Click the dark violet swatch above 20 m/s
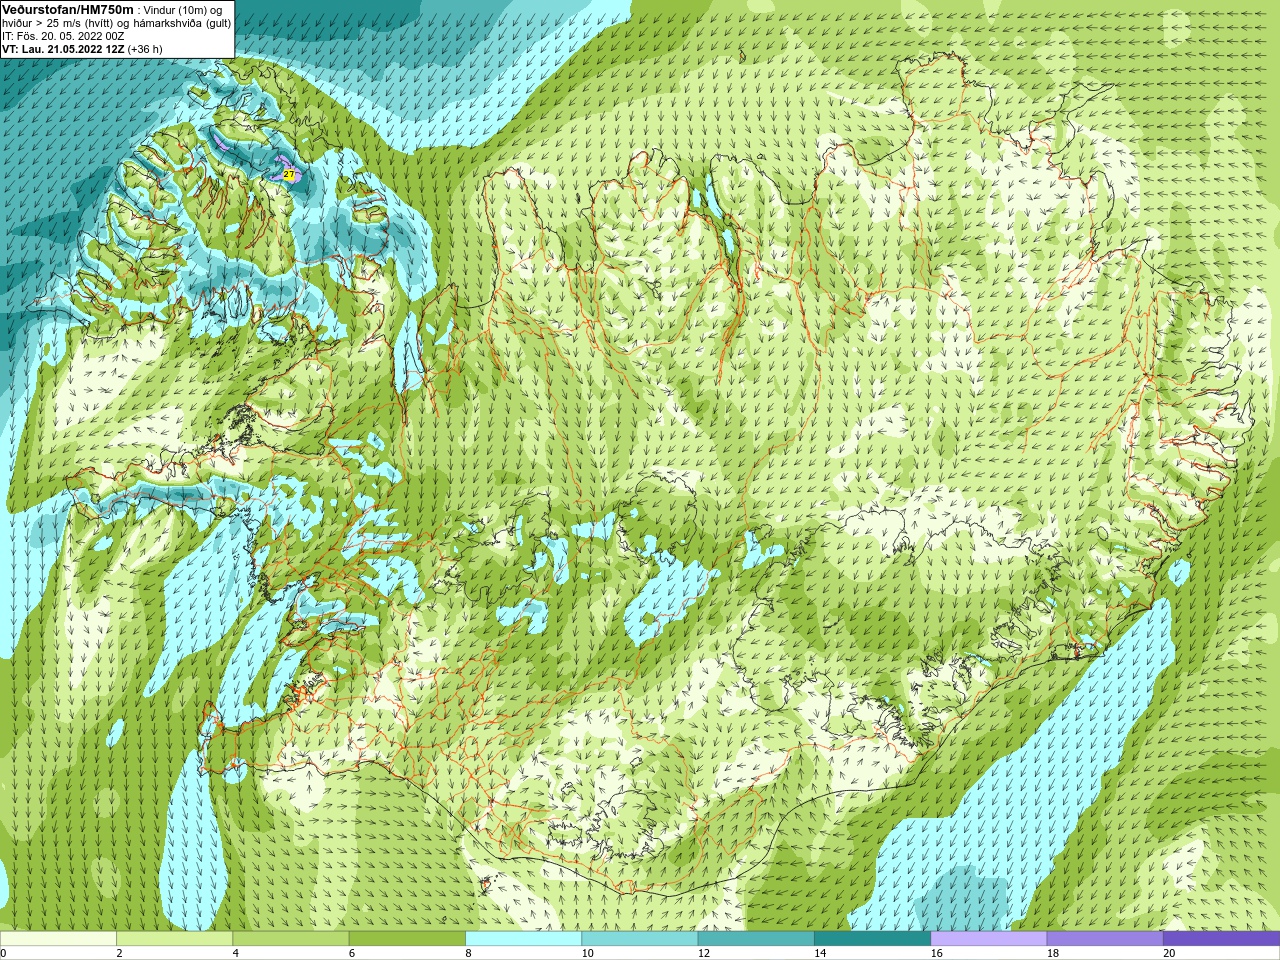This screenshot has height=960, width=1280. click(x=1221, y=939)
